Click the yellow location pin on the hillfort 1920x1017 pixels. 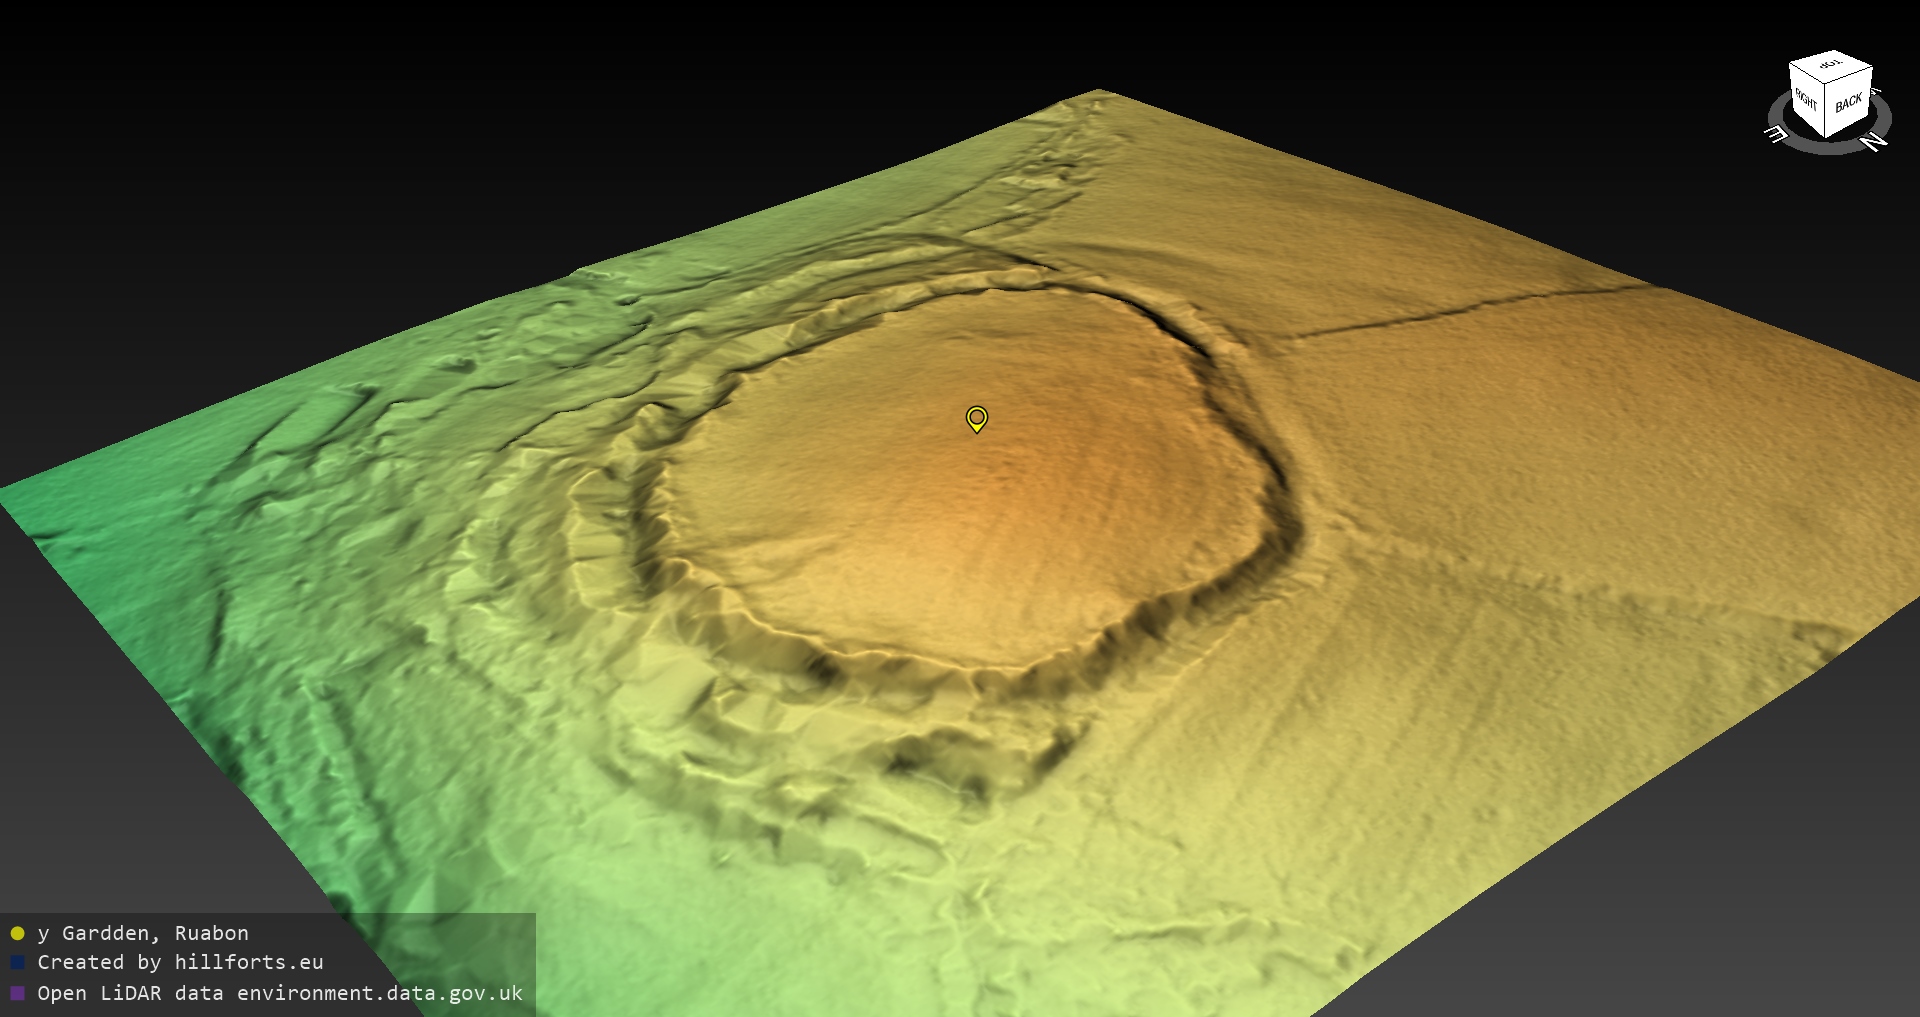(x=976, y=417)
